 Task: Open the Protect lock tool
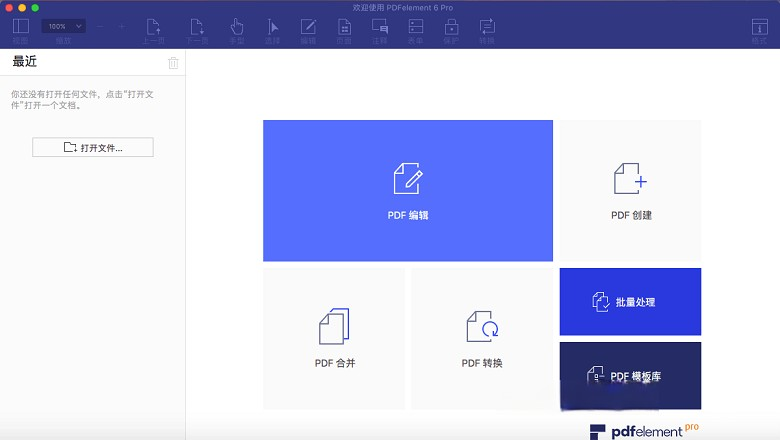point(451,26)
